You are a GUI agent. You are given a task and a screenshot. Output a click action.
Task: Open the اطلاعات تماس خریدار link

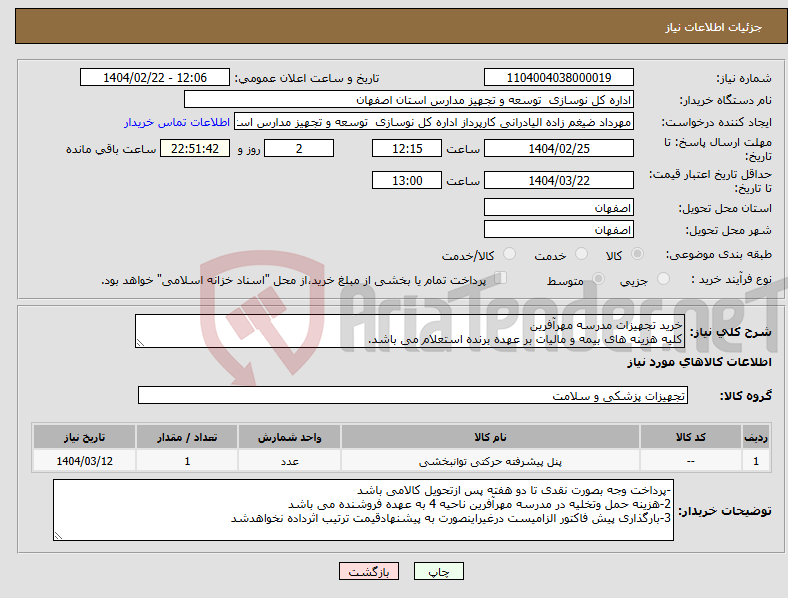coord(177,122)
